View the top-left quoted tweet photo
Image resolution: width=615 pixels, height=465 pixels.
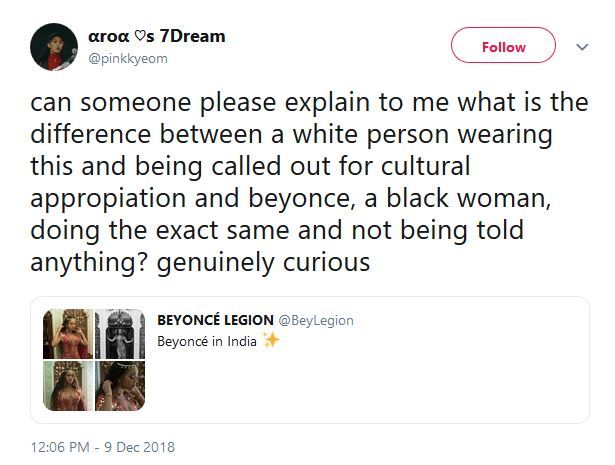68,334
